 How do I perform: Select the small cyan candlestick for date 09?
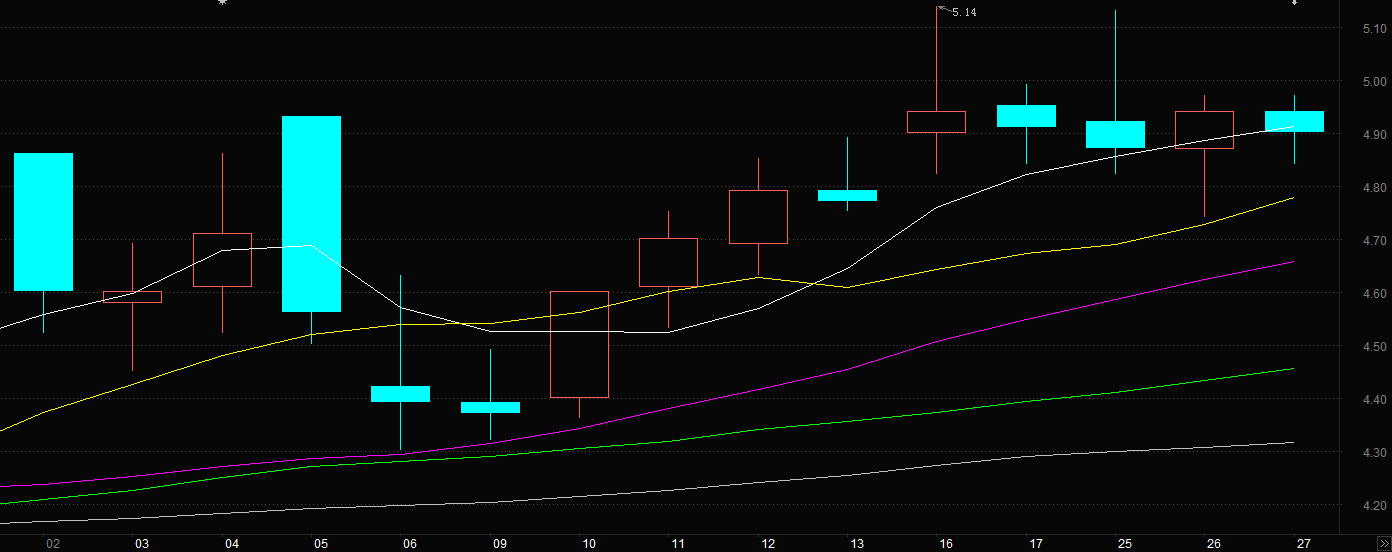coord(490,407)
